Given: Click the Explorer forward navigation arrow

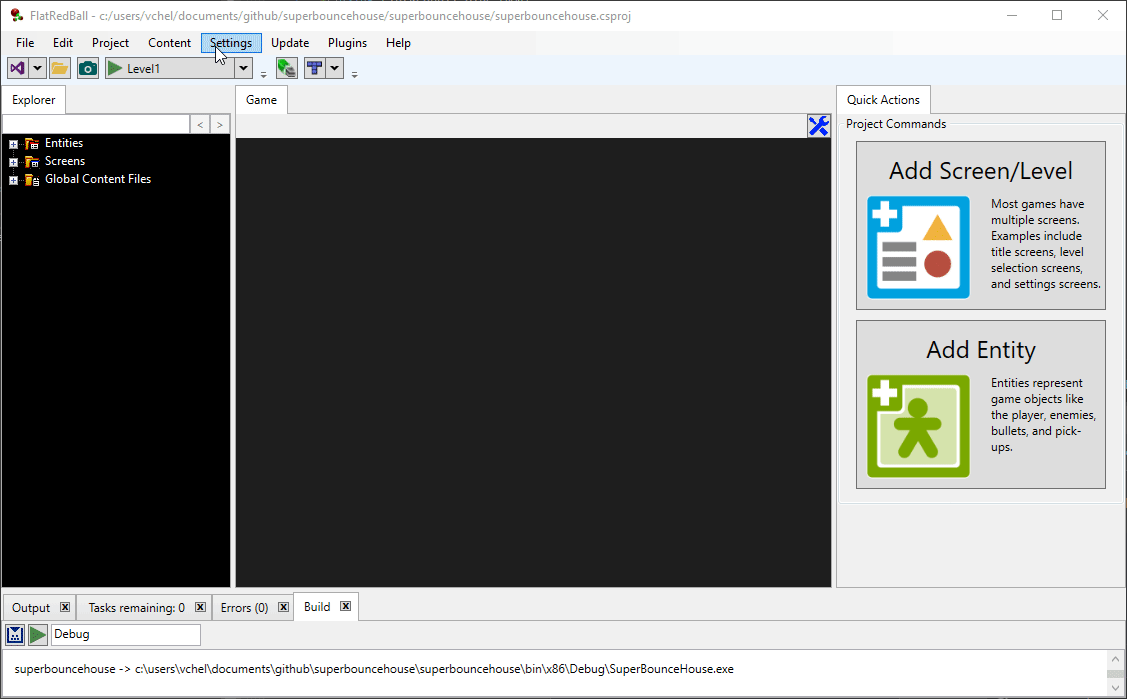Looking at the screenshot, I should tap(220, 124).
